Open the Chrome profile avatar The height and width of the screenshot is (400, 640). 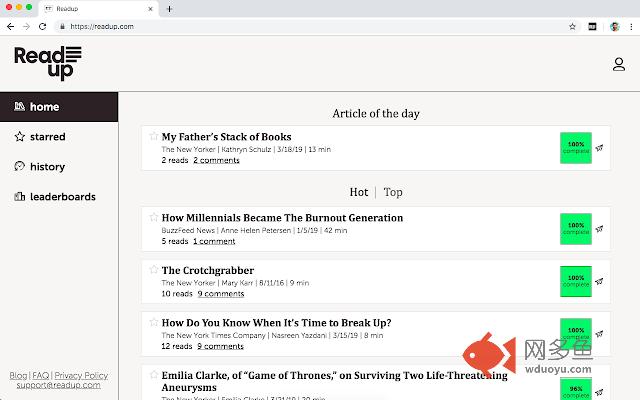tap(615, 27)
